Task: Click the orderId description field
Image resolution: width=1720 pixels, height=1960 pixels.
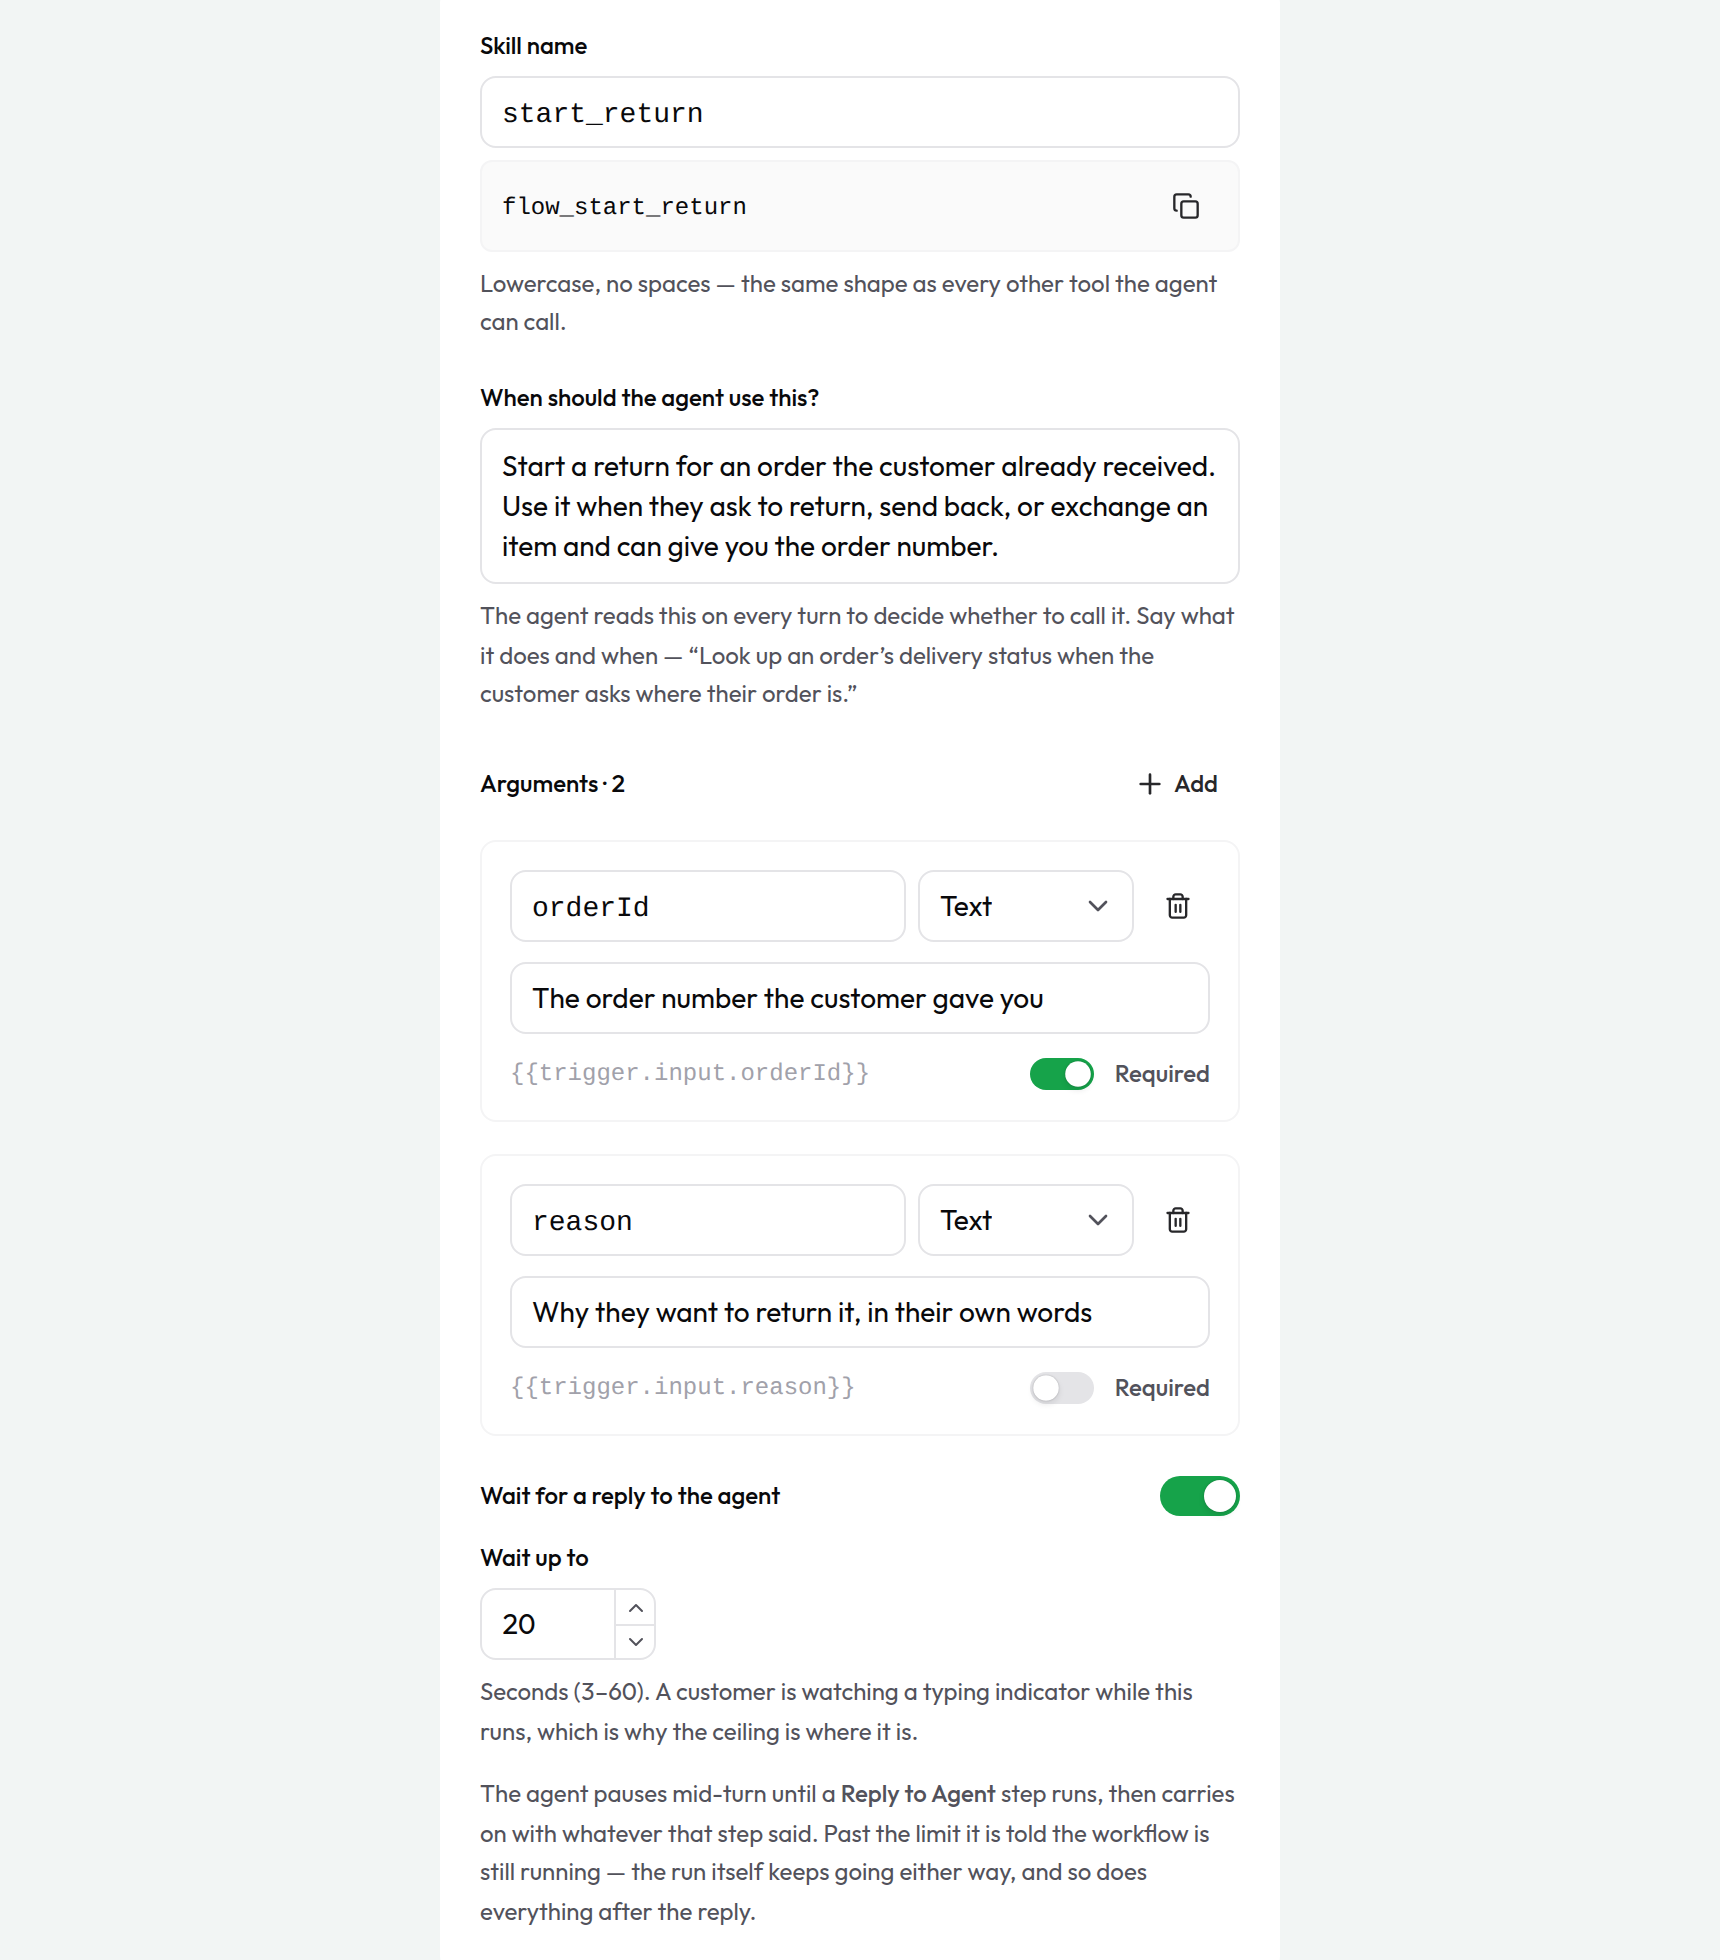Action: coord(860,998)
